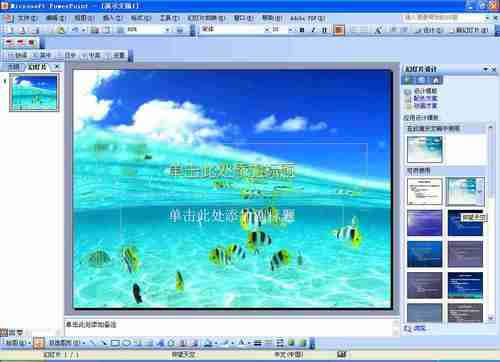Select the Rectangle drawing tool
This screenshot has height=362, width=500.
(x=115, y=343)
